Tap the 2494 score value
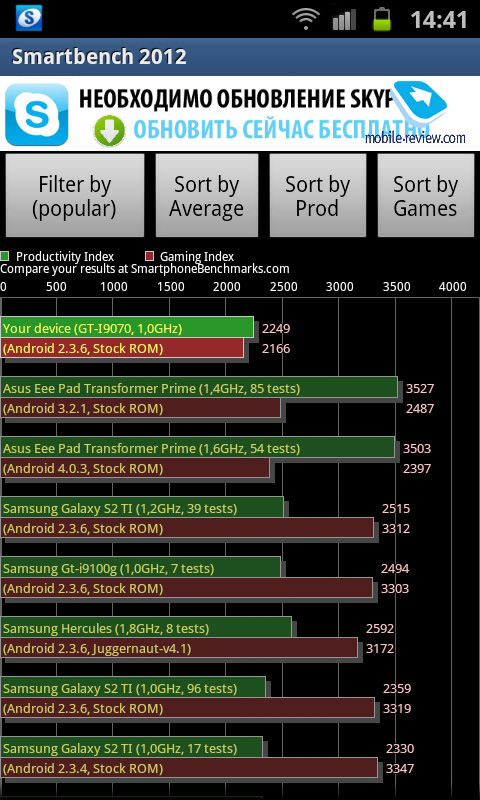Image resolution: width=480 pixels, height=800 pixels. coord(395,568)
